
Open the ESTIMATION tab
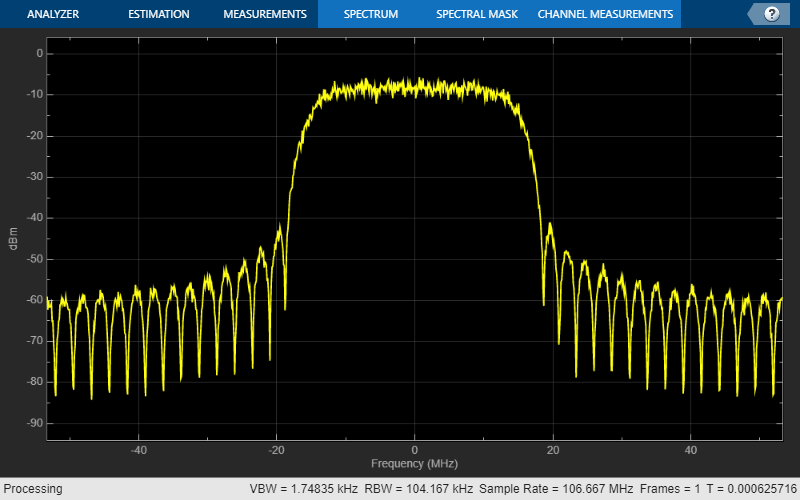(159, 14)
